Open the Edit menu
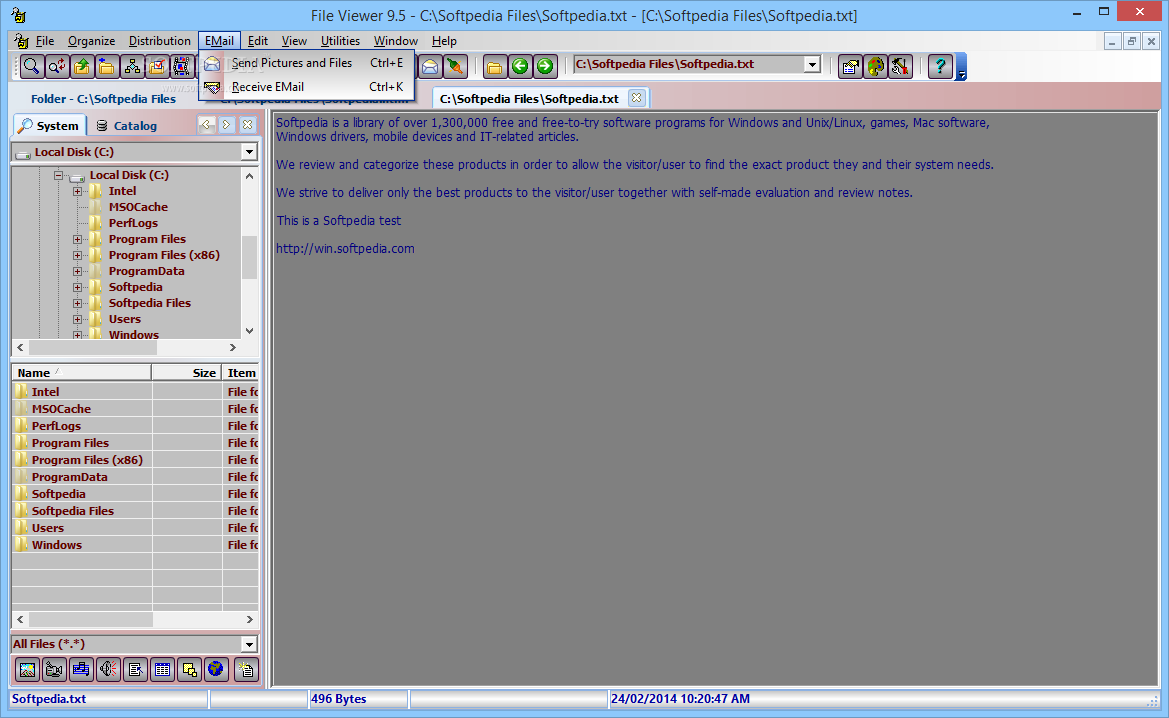The image size is (1169, 718). [257, 41]
